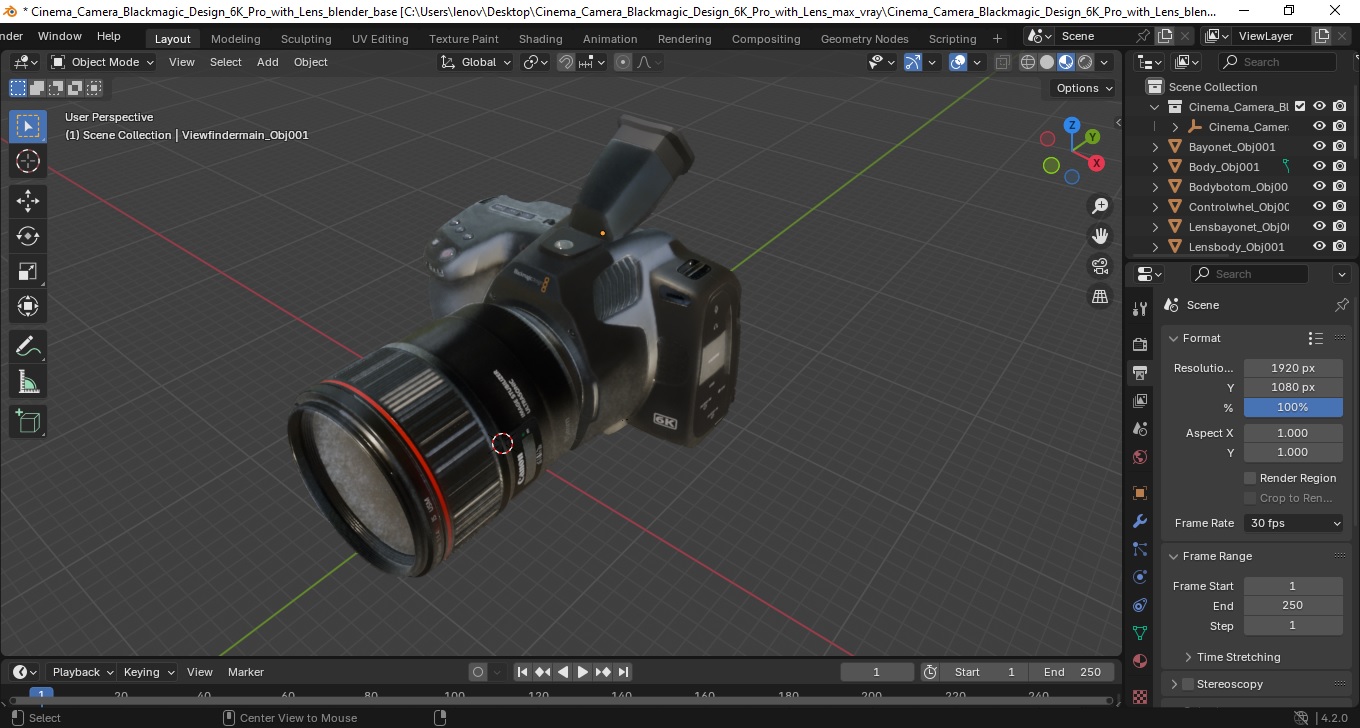The width and height of the screenshot is (1360, 728).
Task: Open the Object Mode dropdown
Action: pos(103,62)
